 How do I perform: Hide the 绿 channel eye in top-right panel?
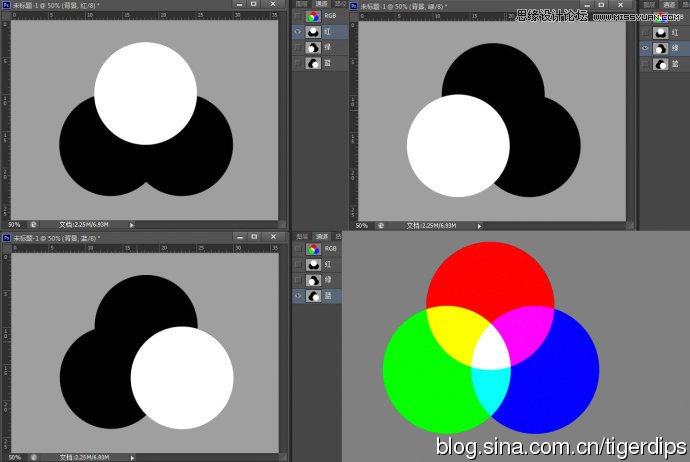tap(645, 48)
